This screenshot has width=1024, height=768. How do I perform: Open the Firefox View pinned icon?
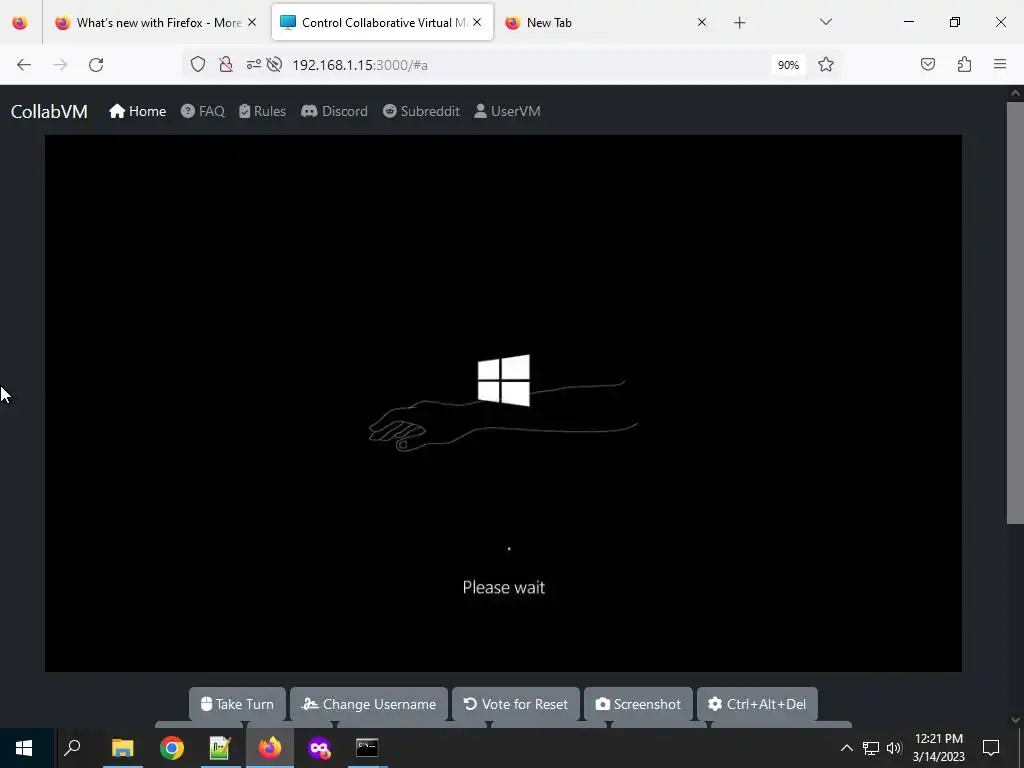click(x=20, y=22)
